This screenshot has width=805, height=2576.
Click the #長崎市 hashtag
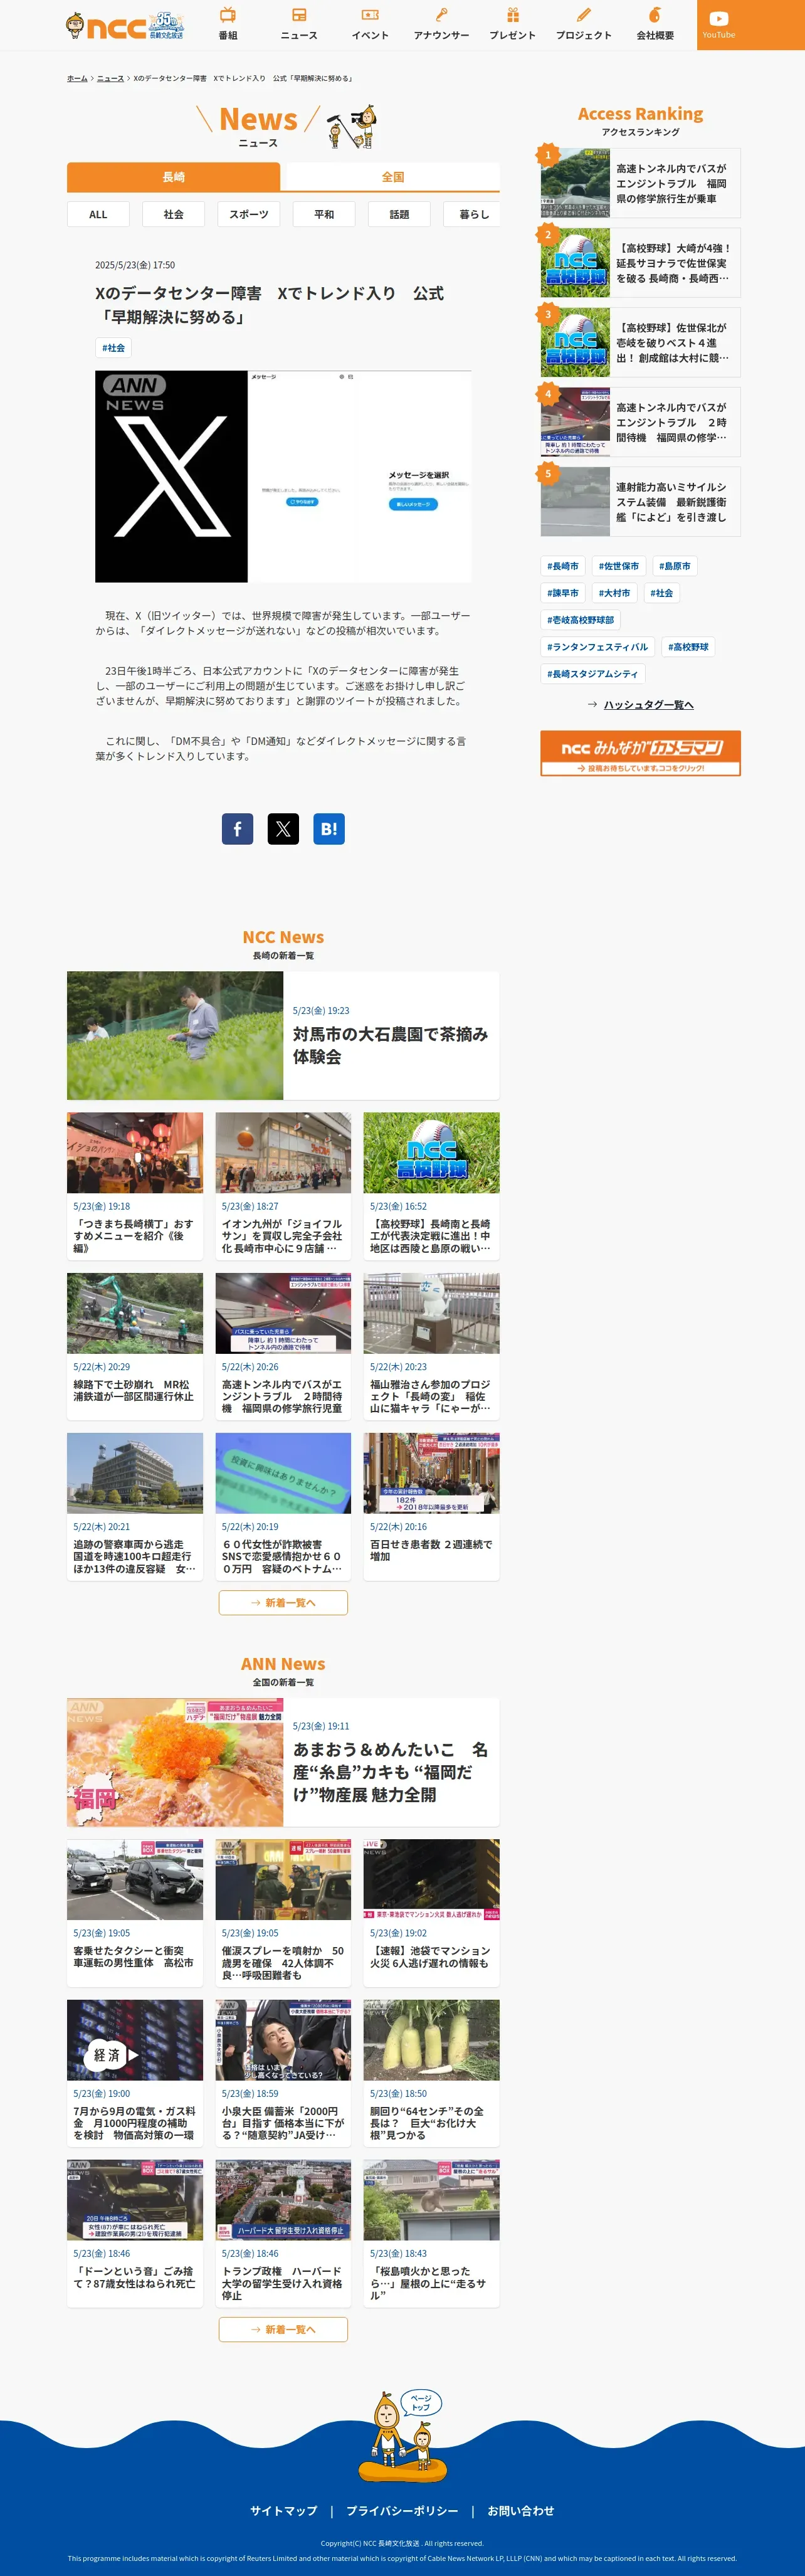[563, 566]
